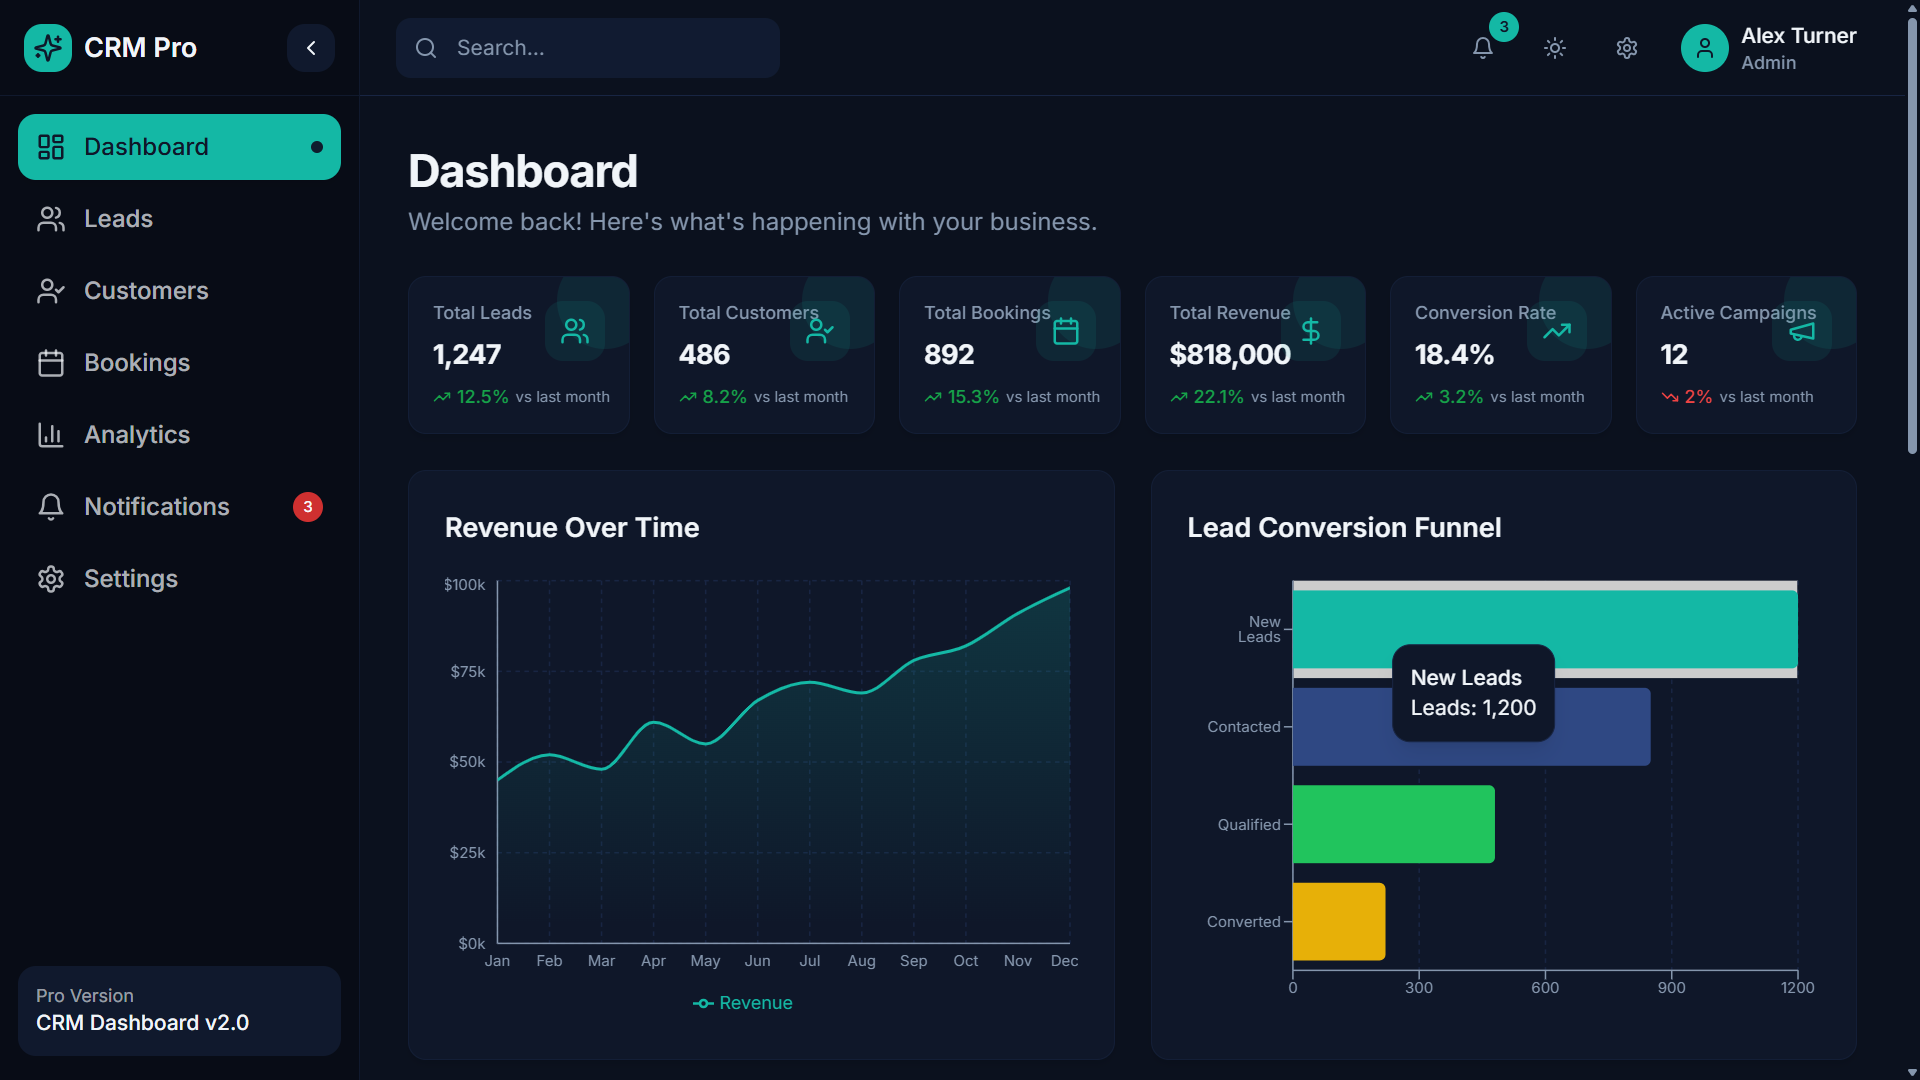Click the red 3 badge on Notifications
The width and height of the screenshot is (1920, 1080).
pos(308,507)
